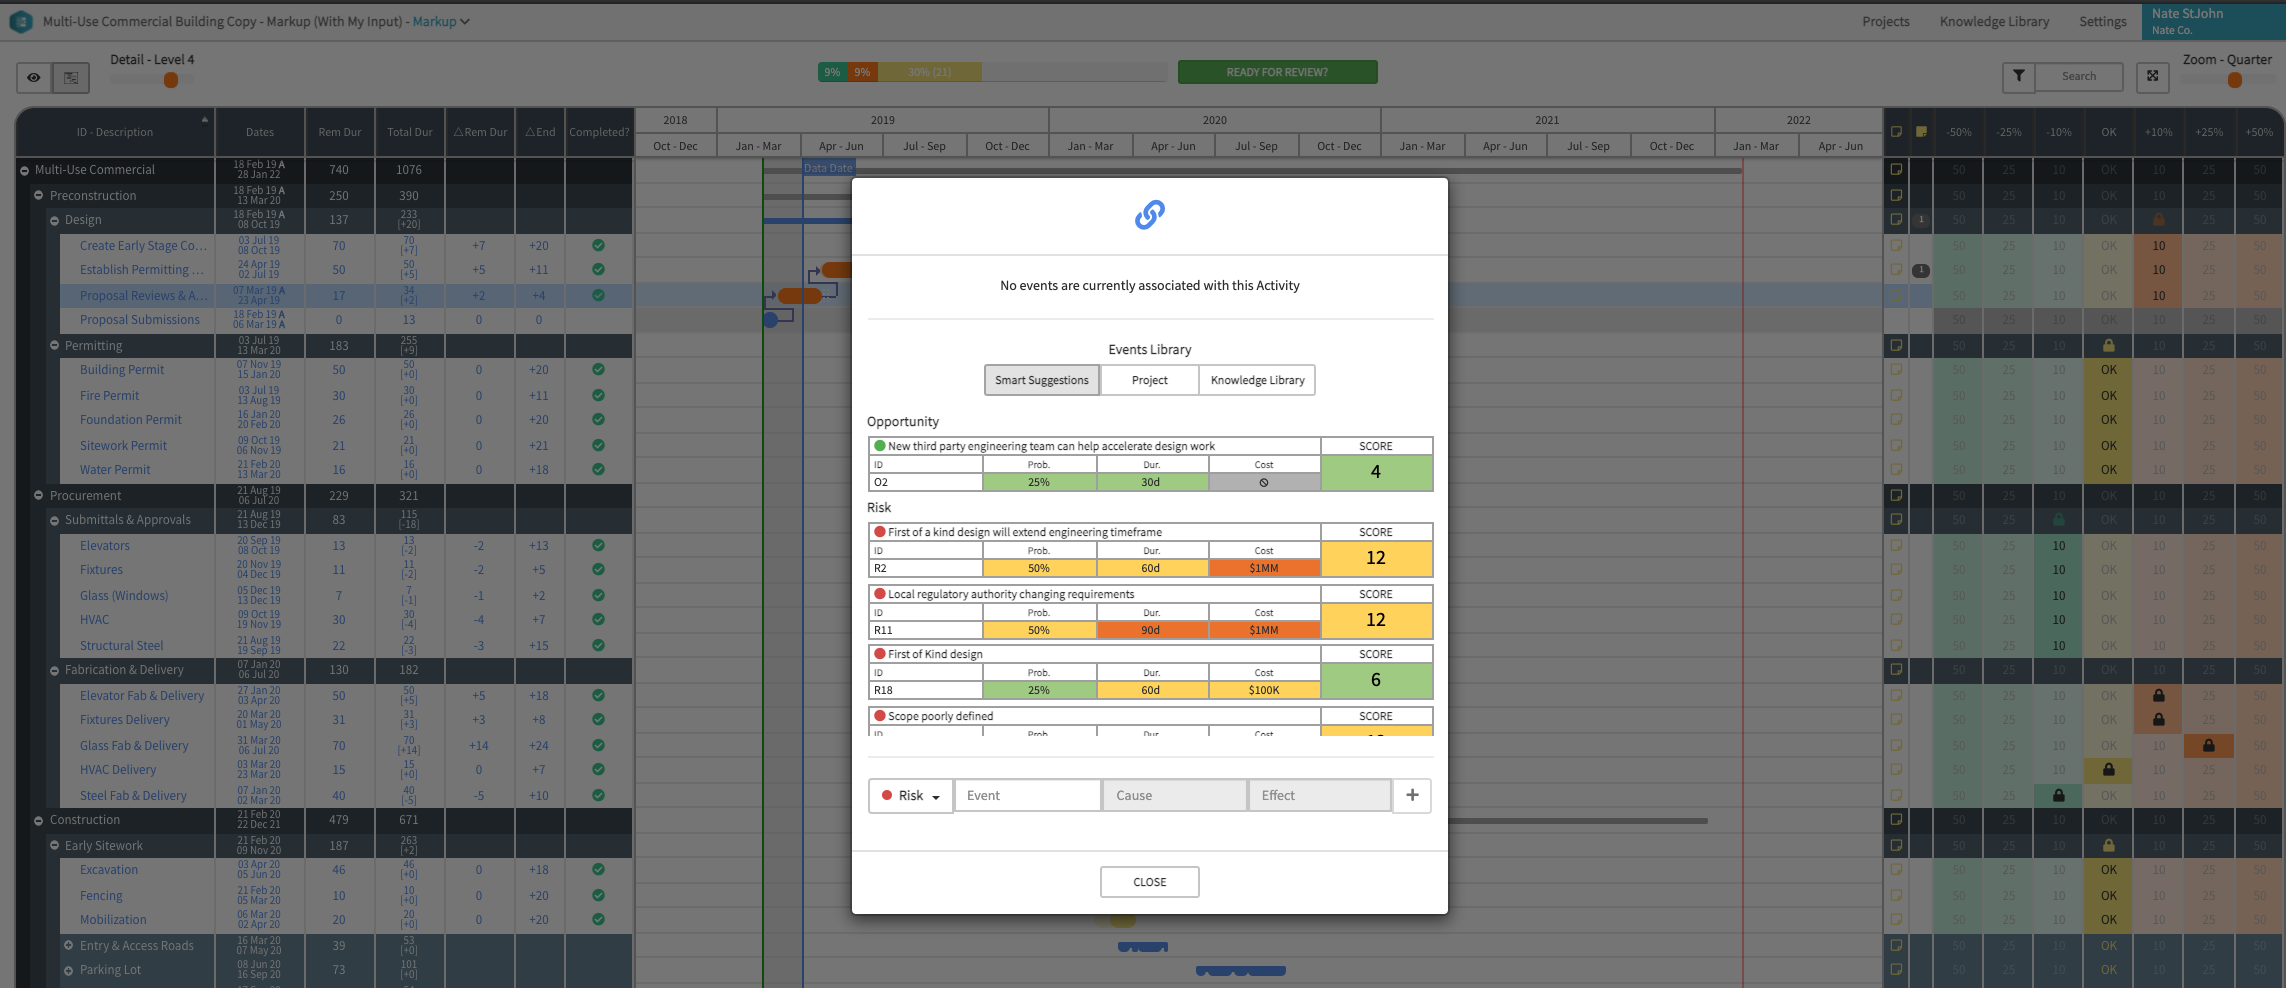Collapse the Permitting group
This screenshot has height=988, width=2286.
(55, 346)
